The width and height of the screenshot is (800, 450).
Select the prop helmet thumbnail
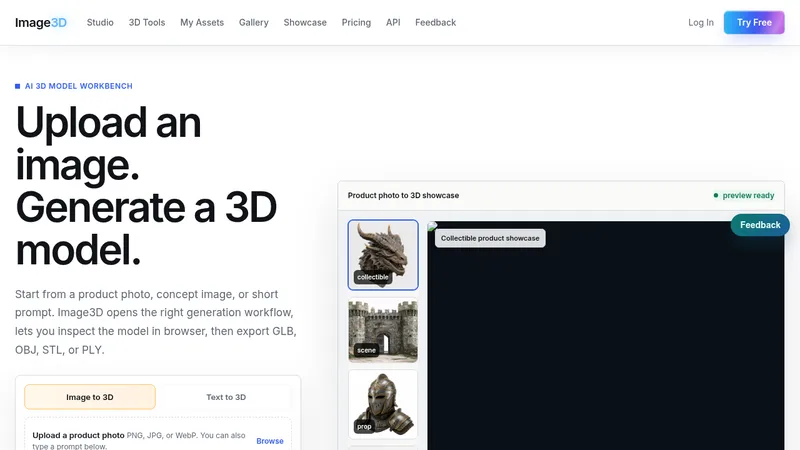coord(383,405)
